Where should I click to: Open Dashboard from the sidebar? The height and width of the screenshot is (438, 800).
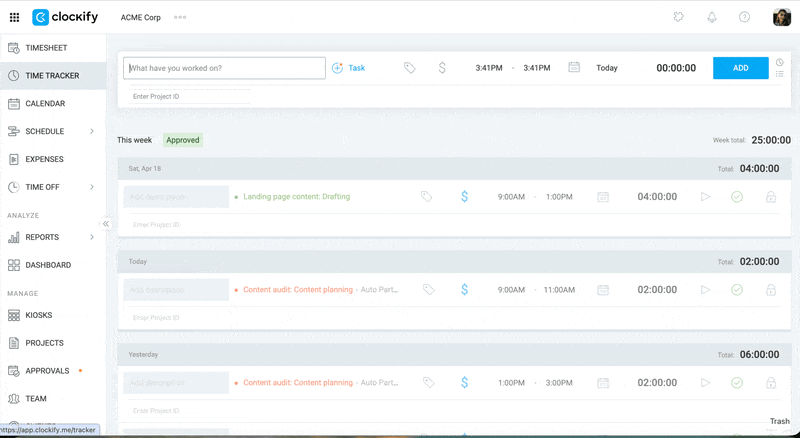pos(47,265)
